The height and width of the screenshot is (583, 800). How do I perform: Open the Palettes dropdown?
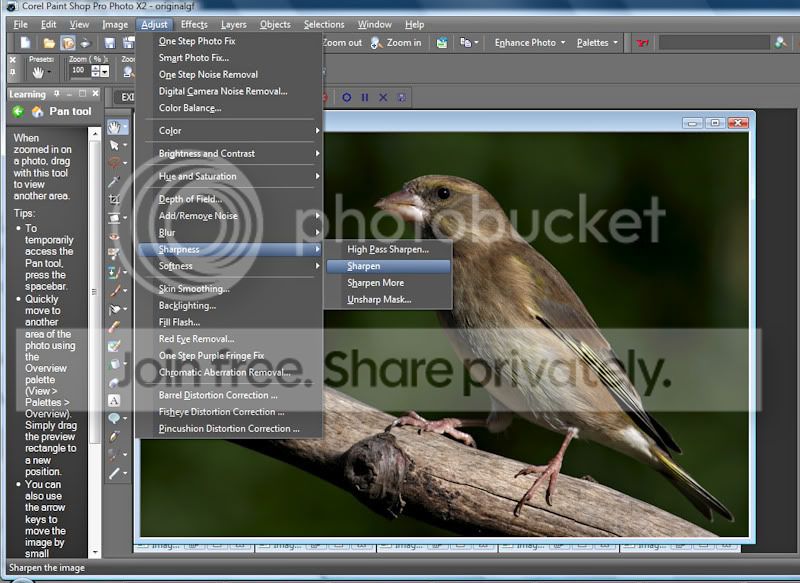tap(597, 43)
